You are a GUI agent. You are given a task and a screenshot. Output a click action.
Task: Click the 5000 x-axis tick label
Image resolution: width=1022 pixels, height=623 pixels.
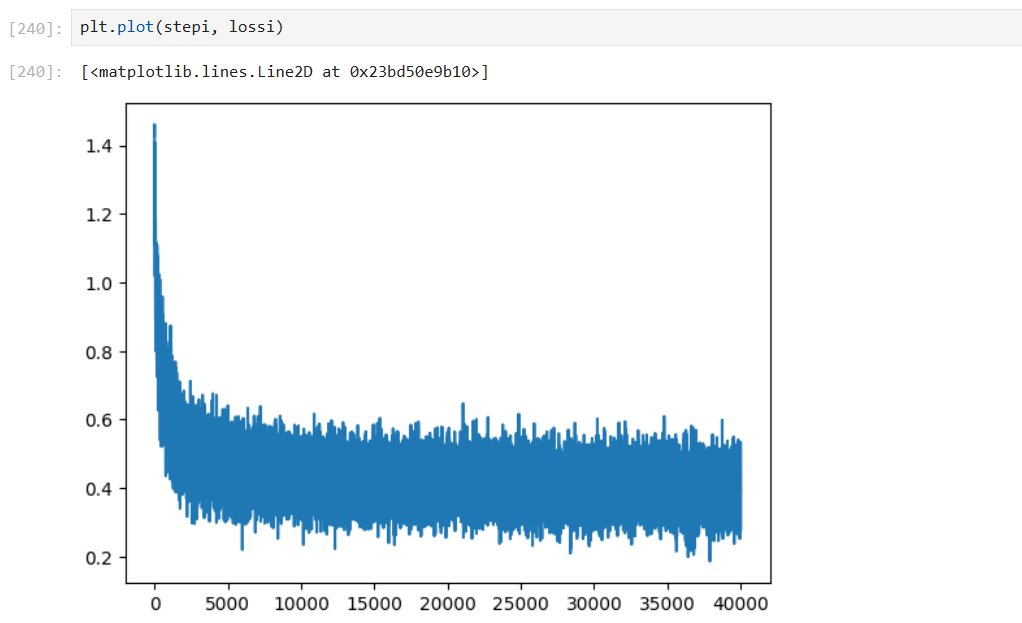click(x=227, y=603)
